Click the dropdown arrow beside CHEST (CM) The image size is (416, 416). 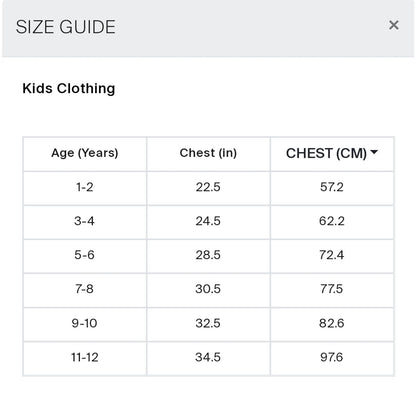click(374, 152)
